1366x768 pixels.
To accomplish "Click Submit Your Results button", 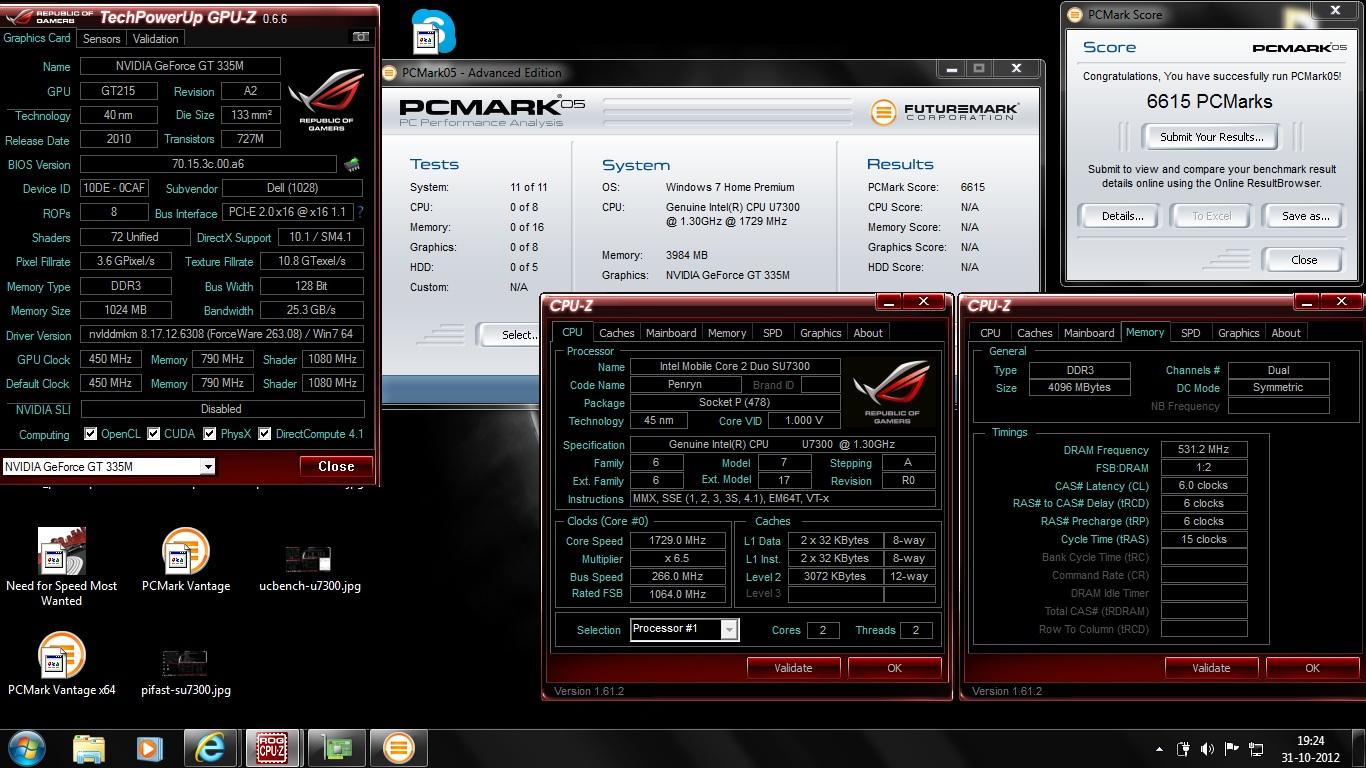I will point(1211,137).
